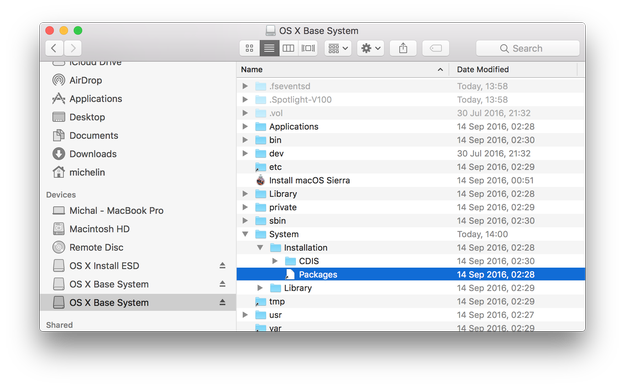Switch to icon view
Screen dimensions: 625x388
250,48
